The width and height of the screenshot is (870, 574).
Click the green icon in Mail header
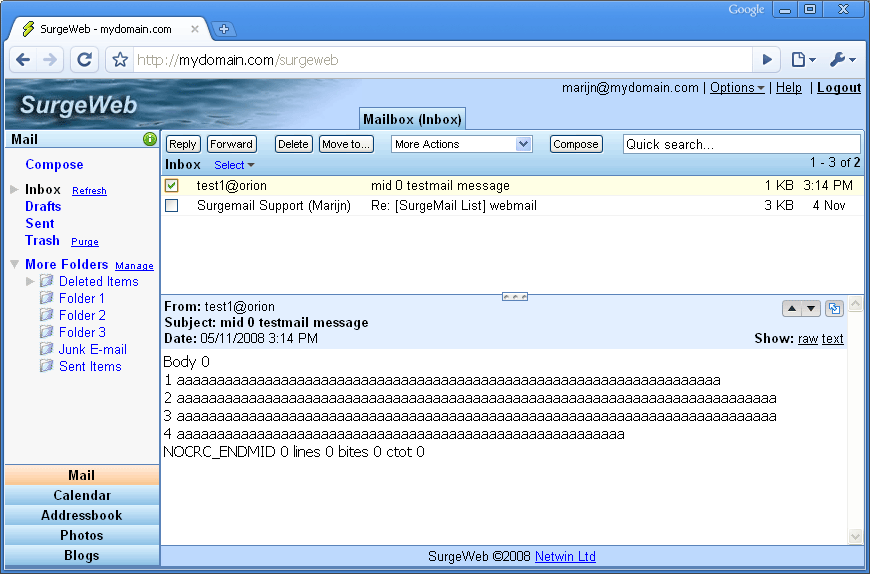tap(150, 139)
